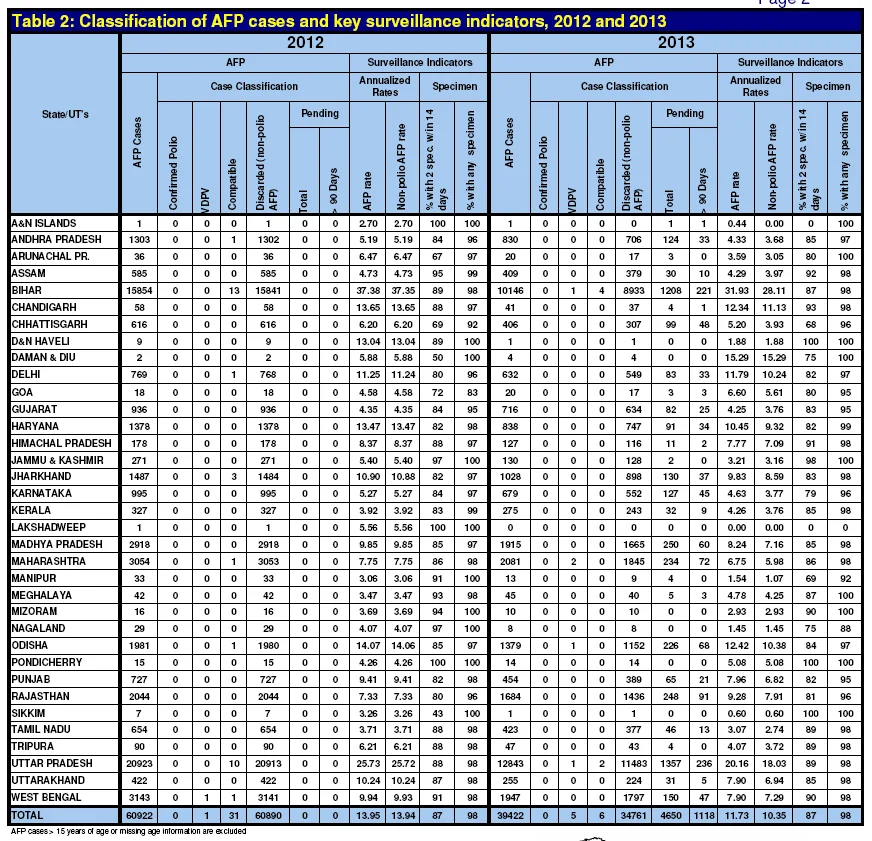Click the 'BIHAR' row label
The height and width of the screenshot is (841, 872).
[27, 290]
